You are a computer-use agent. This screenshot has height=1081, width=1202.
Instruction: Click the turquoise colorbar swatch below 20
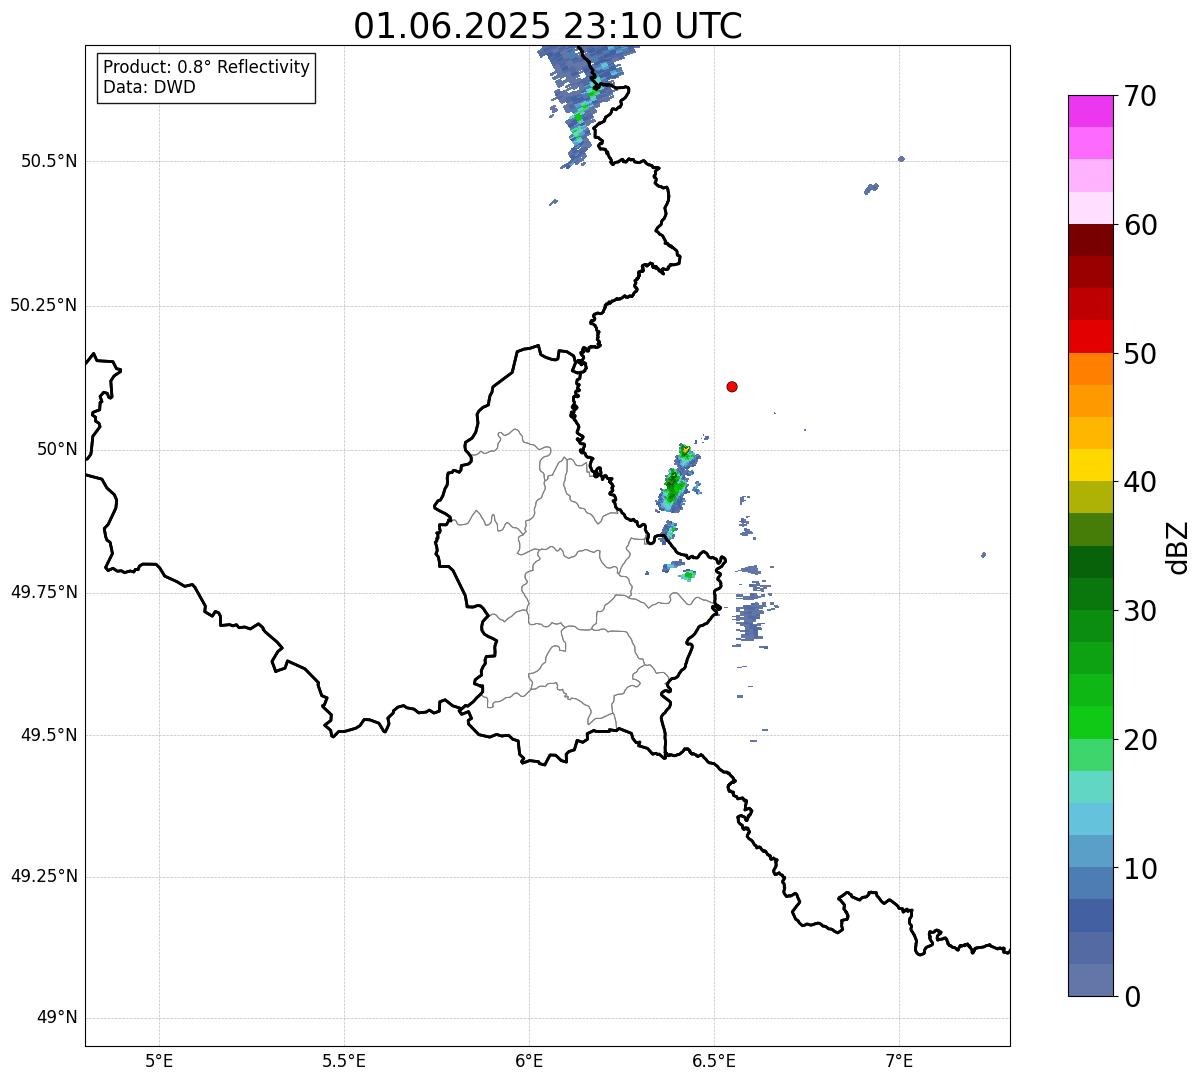pyautogui.click(x=1090, y=787)
